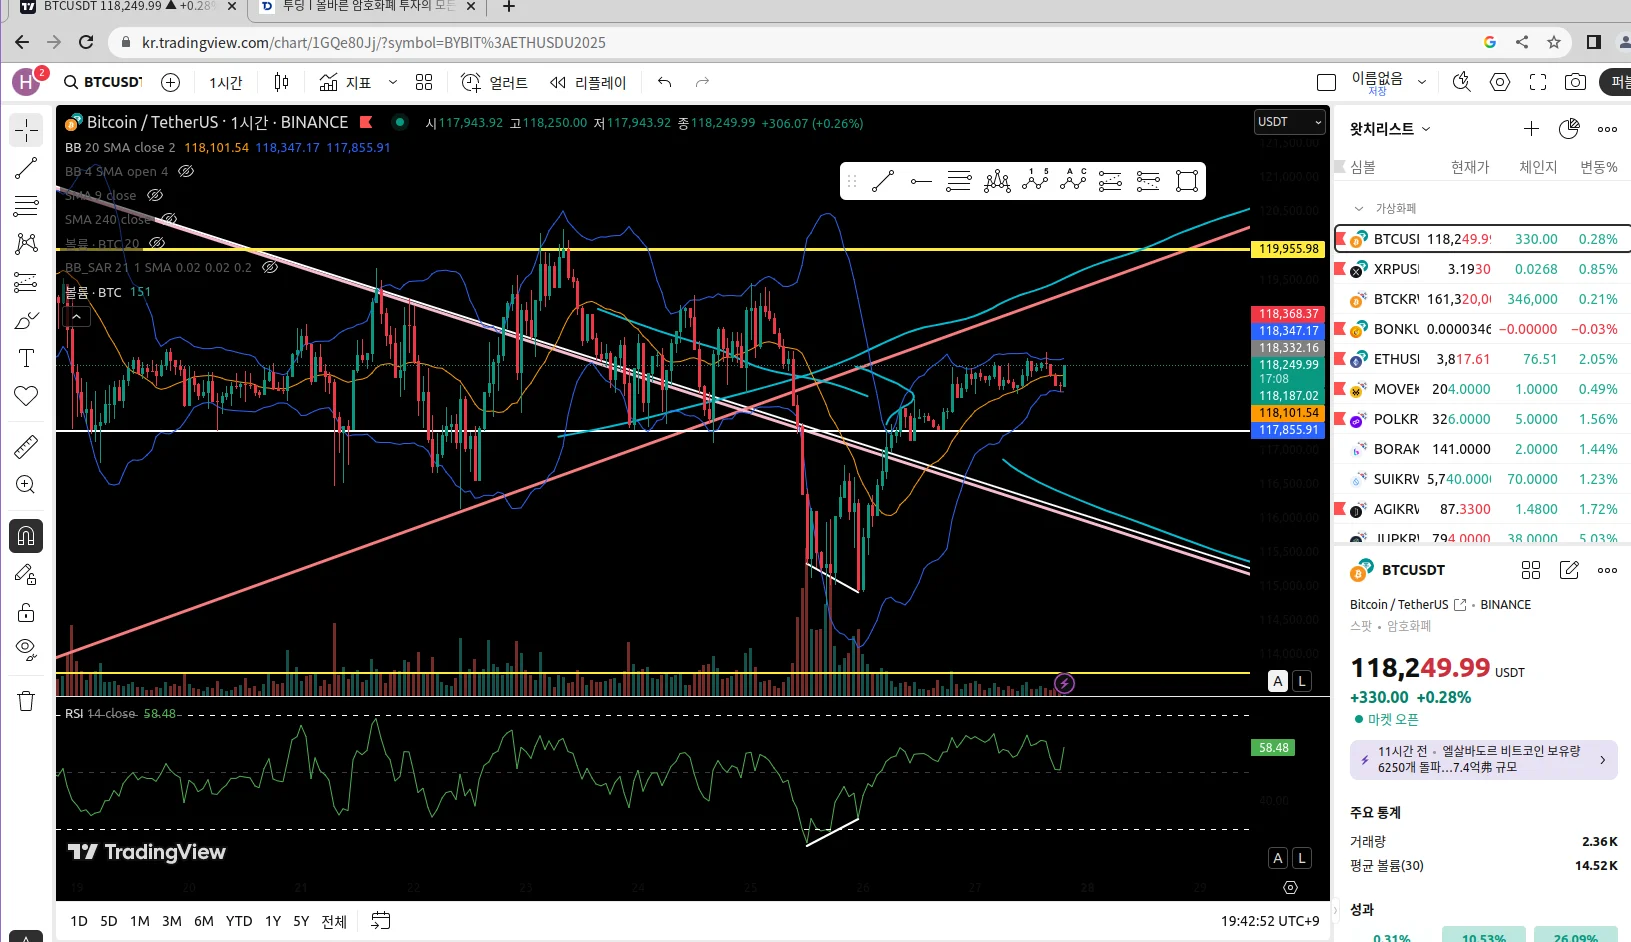Click the zoom in tool

tap(26, 485)
